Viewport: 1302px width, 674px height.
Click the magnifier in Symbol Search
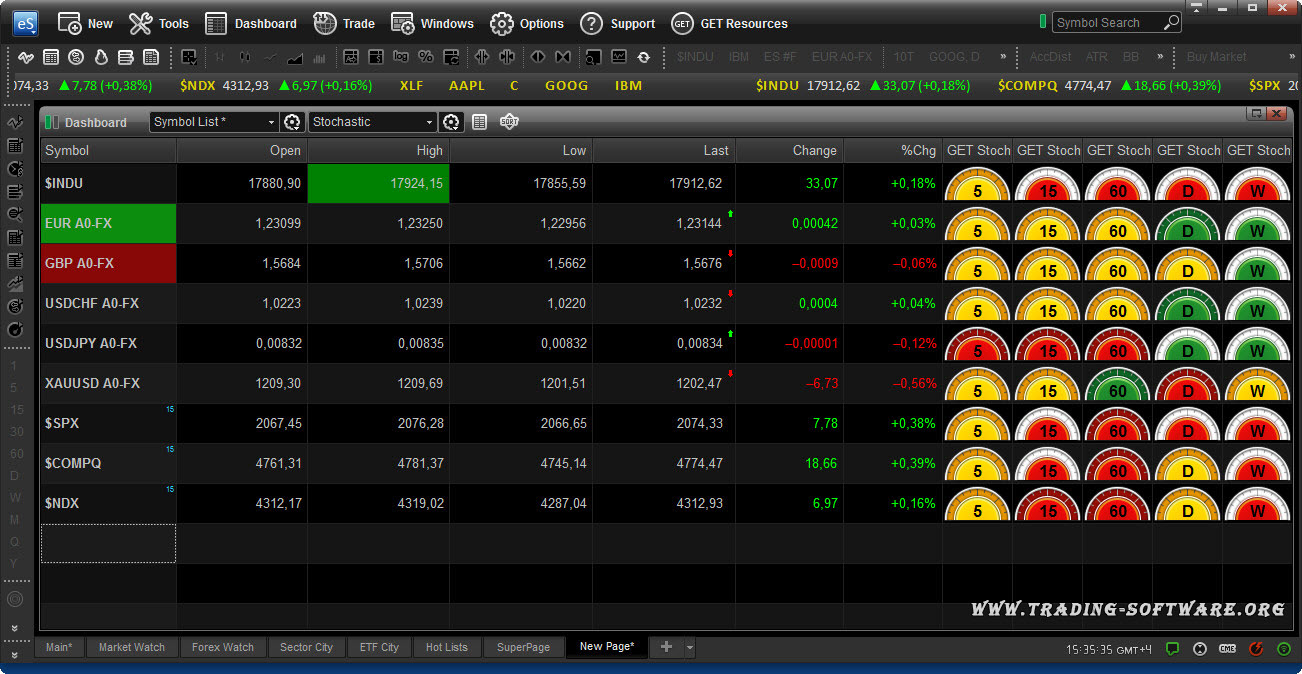tap(1171, 22)
